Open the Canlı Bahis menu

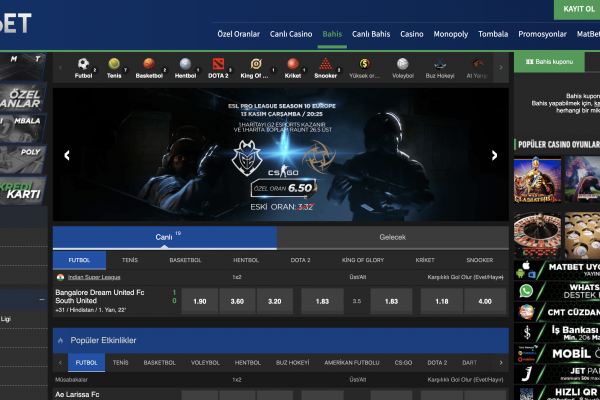[x=371, y=34]
